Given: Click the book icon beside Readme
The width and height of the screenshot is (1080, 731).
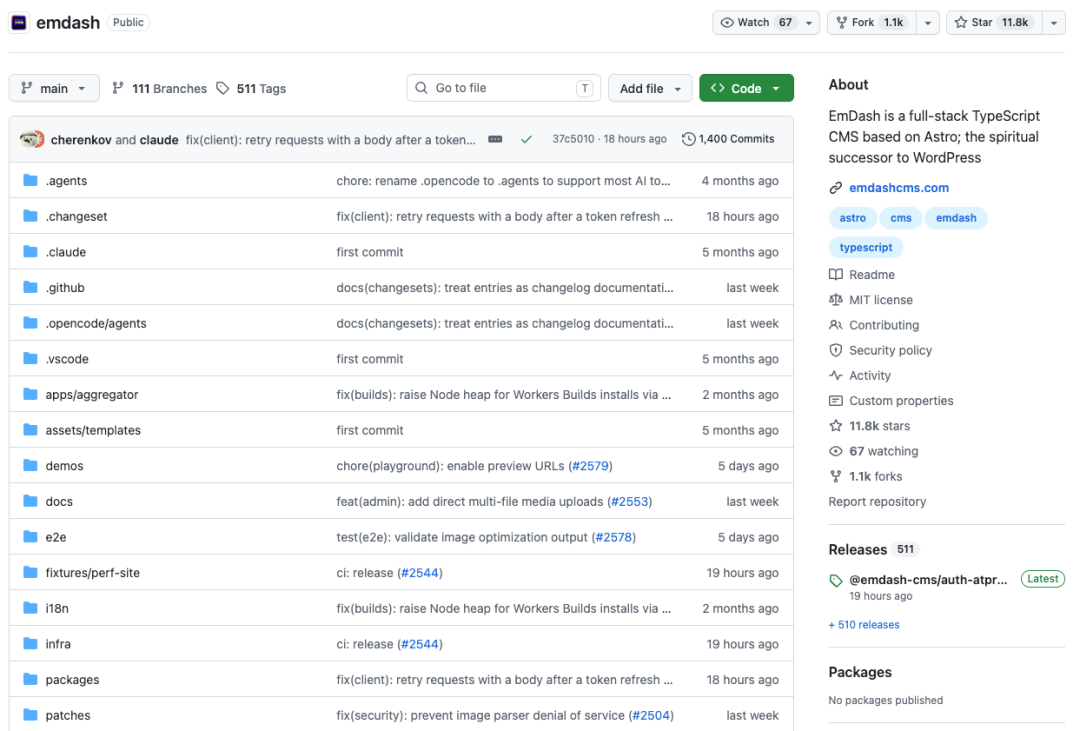Looking at the screenshot, I should click(835, 274).
